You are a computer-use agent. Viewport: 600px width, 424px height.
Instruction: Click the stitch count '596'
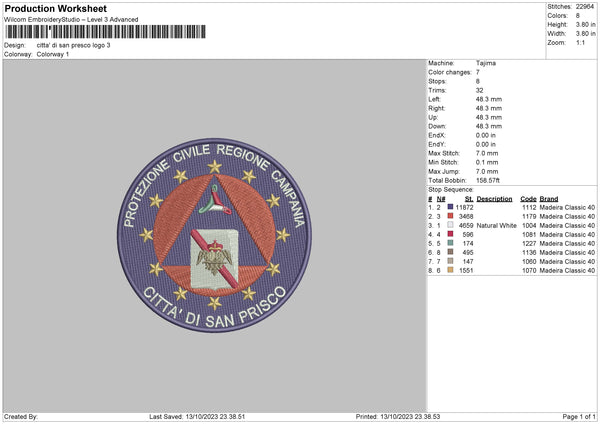point(468,235)
